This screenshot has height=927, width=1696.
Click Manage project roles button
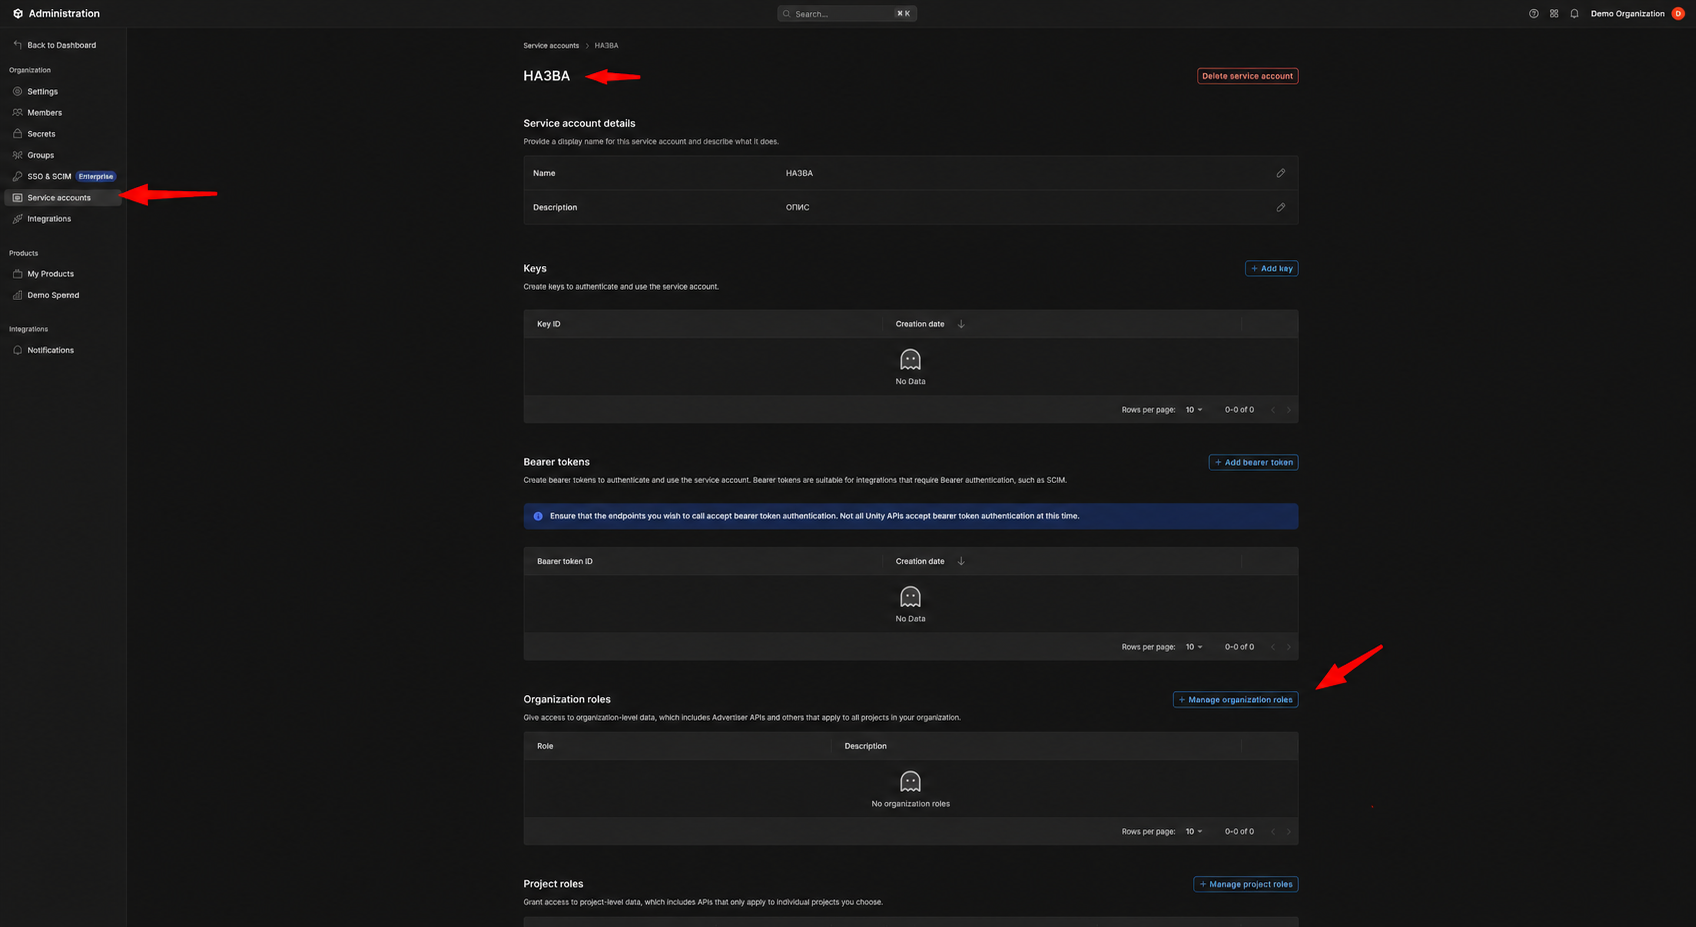click(x=1245, y=884)
